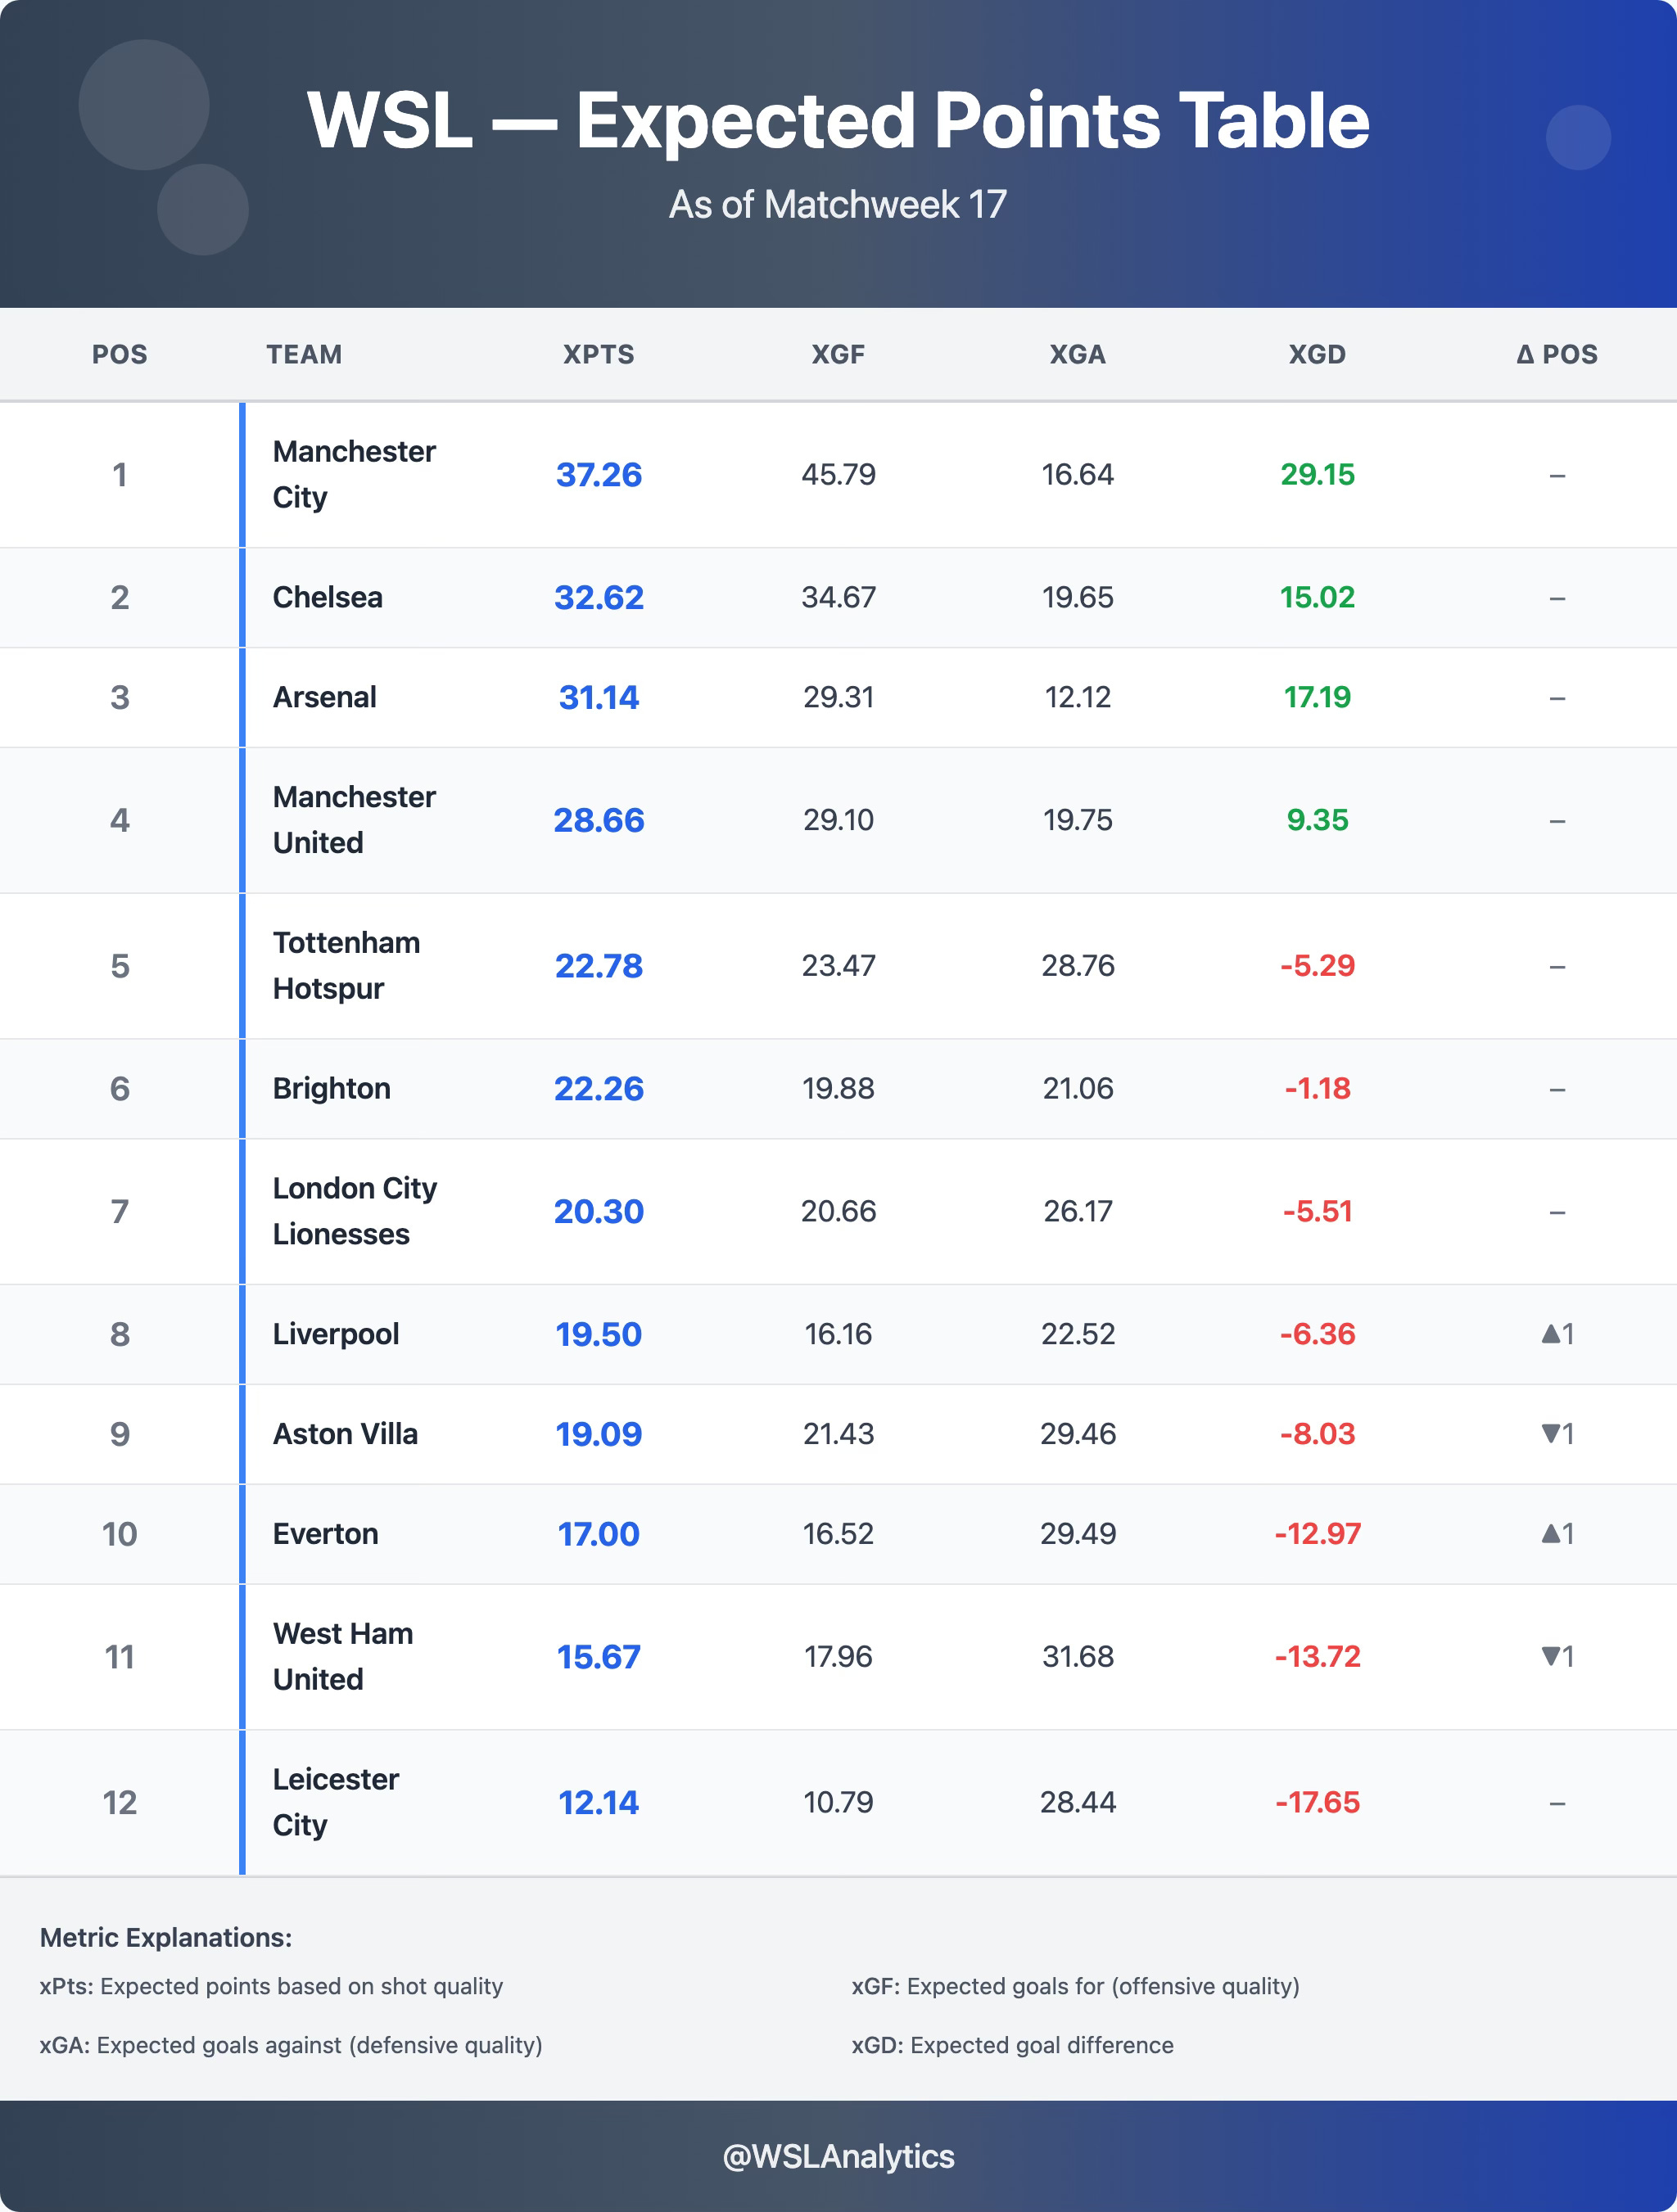Click Manchester City's no-change dash indicator
Image resolution: width=1677 pixels, height=2212 pixels.
pos(1557,475)
